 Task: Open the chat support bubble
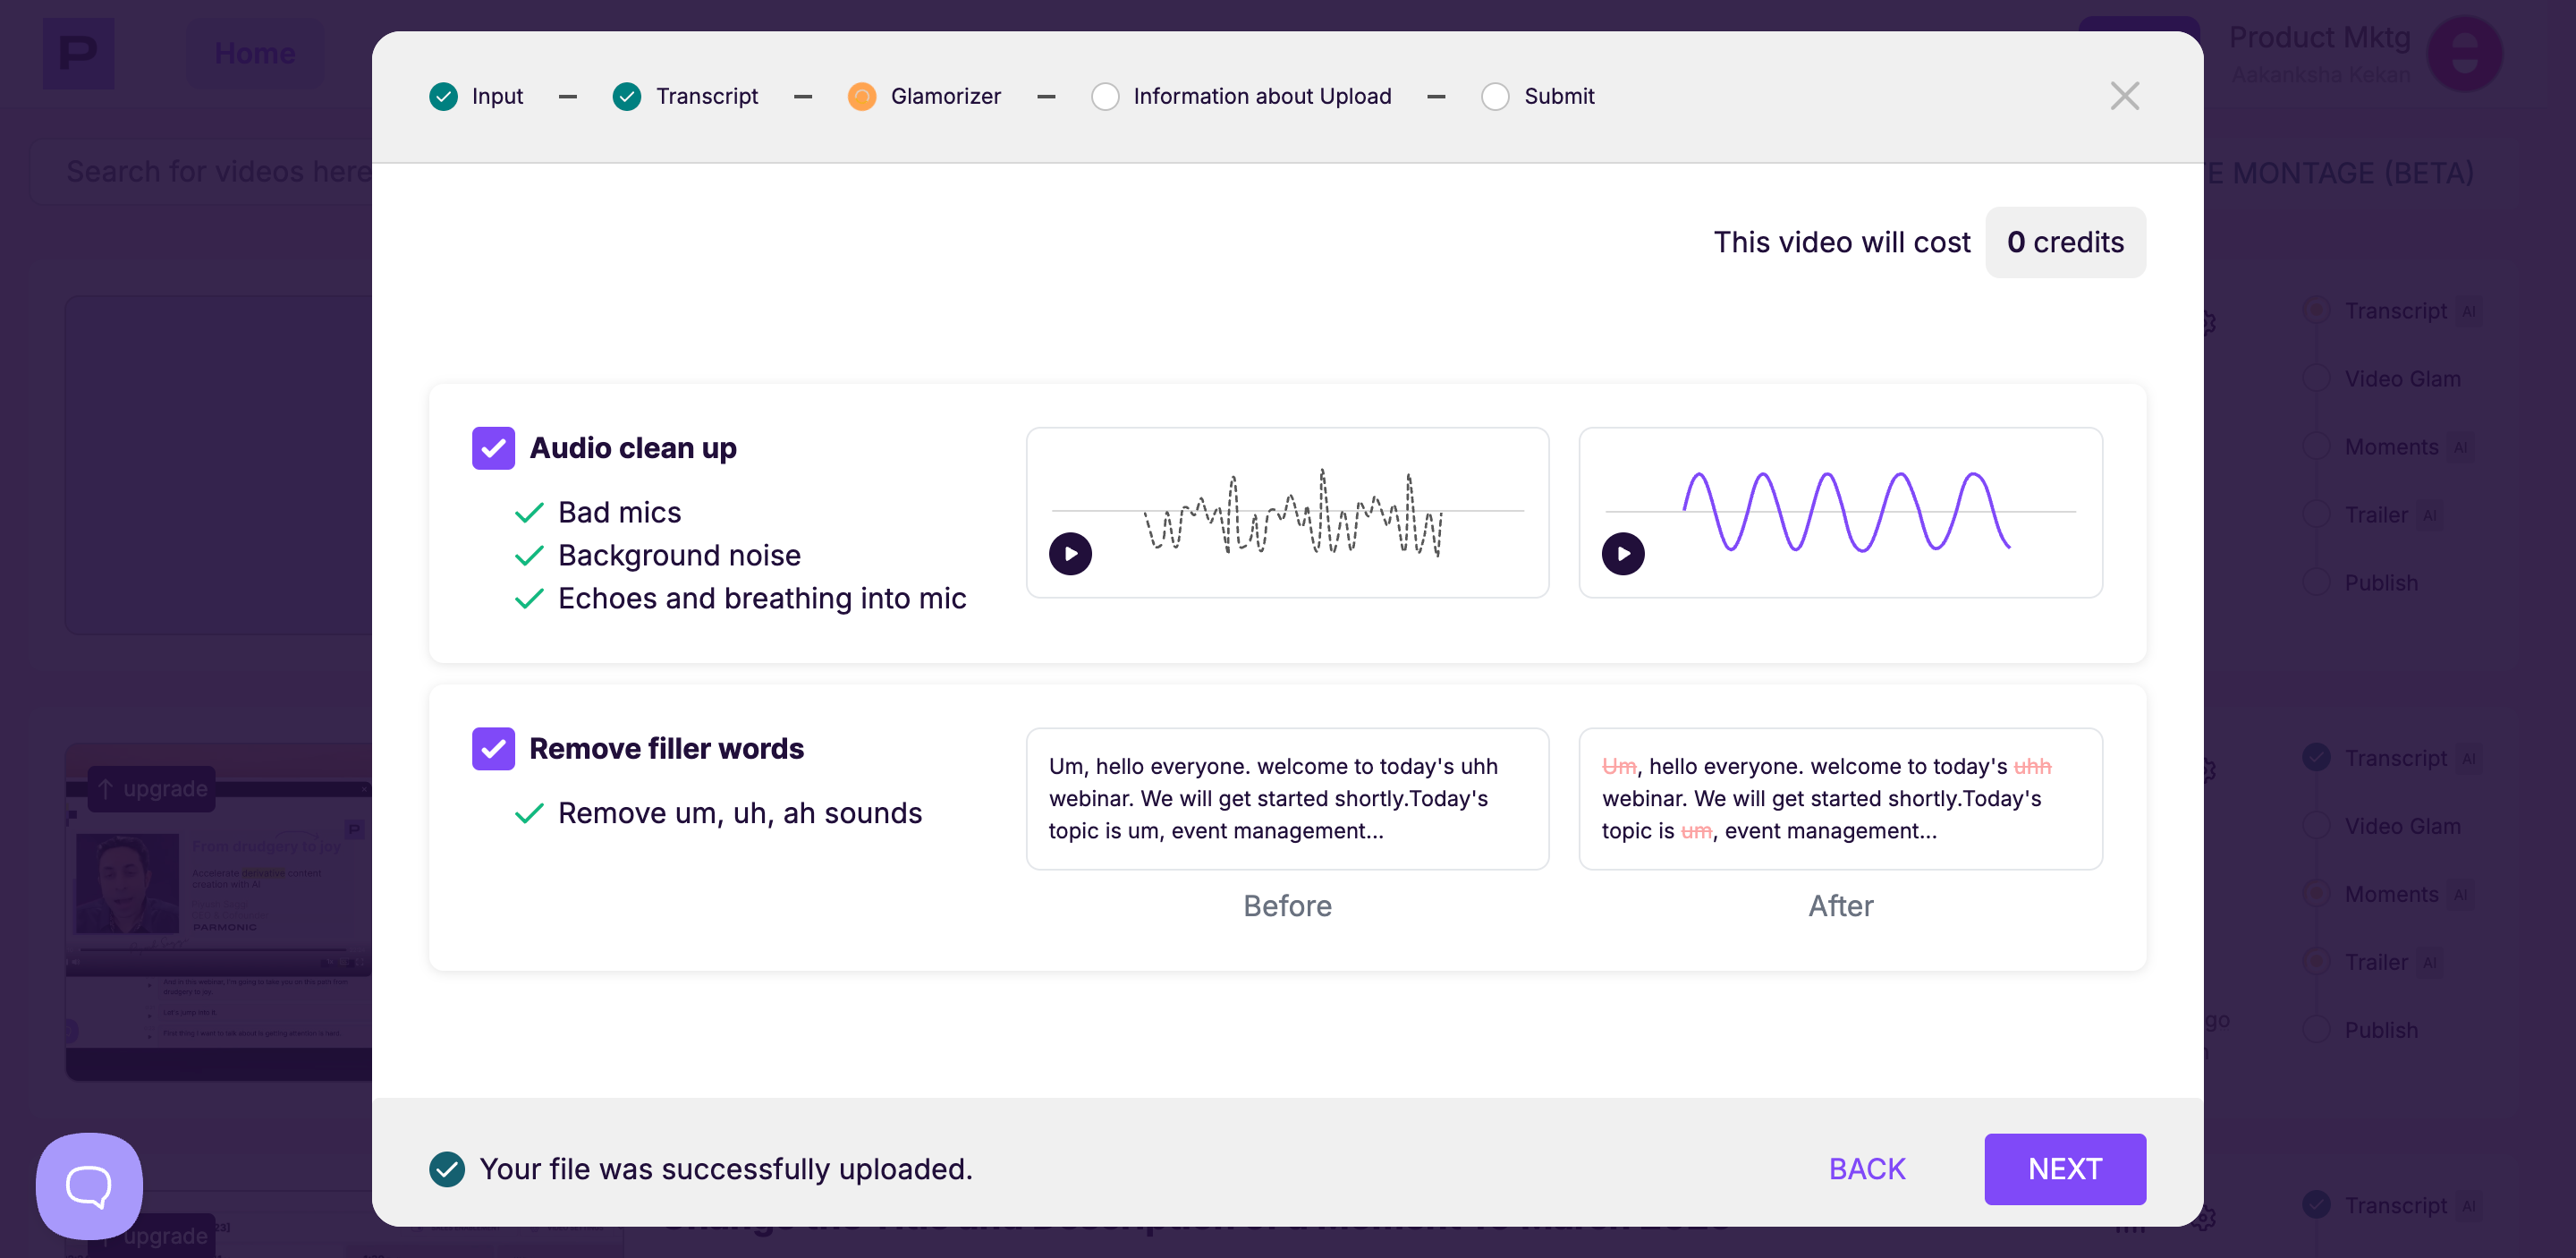pyautogui.click(x=89, y=1185)
